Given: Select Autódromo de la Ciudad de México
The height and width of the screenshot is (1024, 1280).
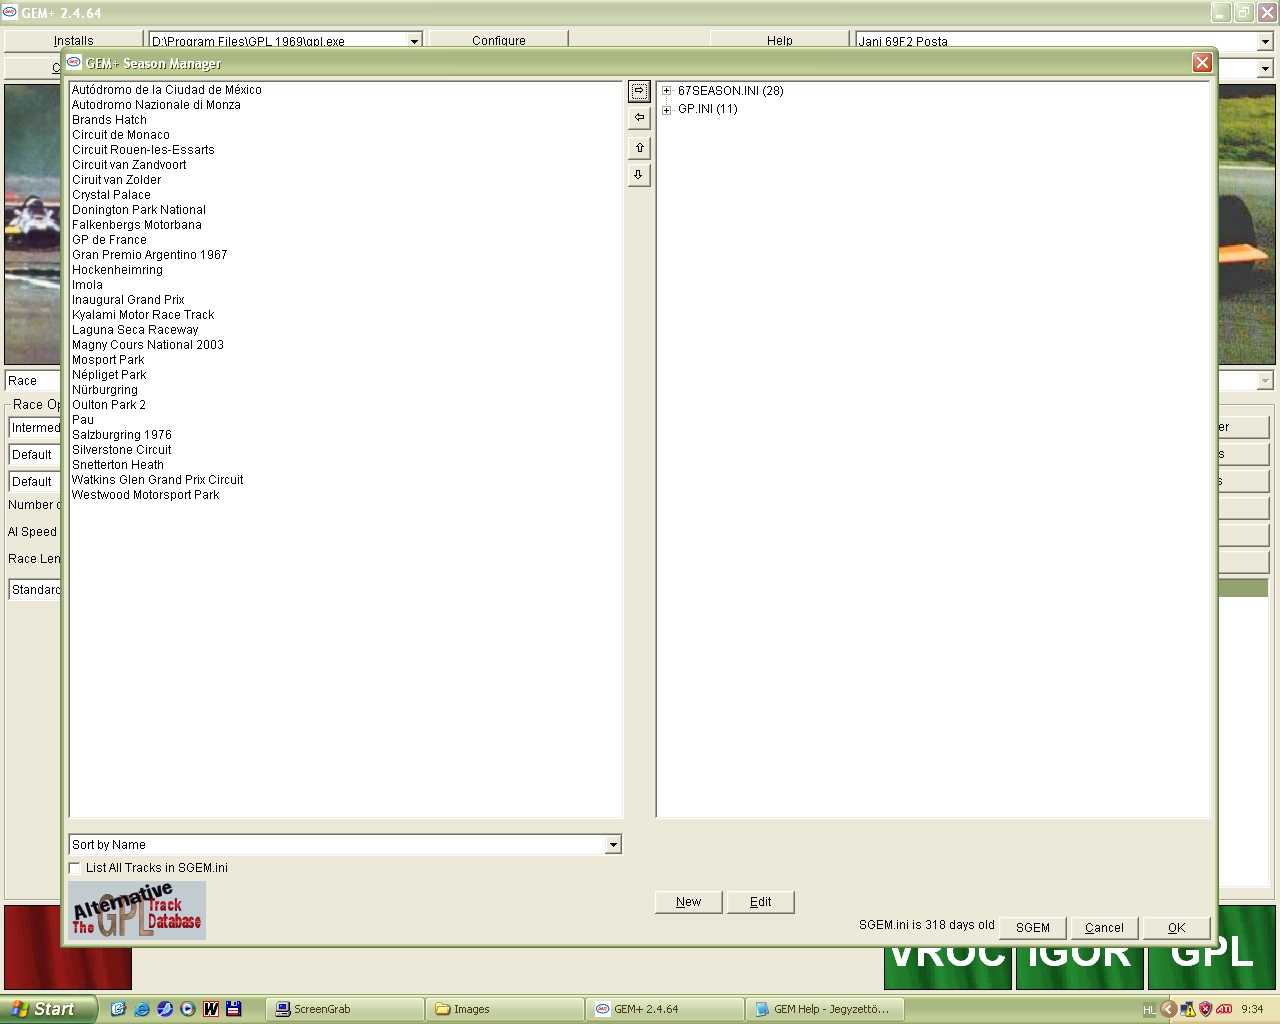Looking at the screenshot, I should [x=167, y=90].
